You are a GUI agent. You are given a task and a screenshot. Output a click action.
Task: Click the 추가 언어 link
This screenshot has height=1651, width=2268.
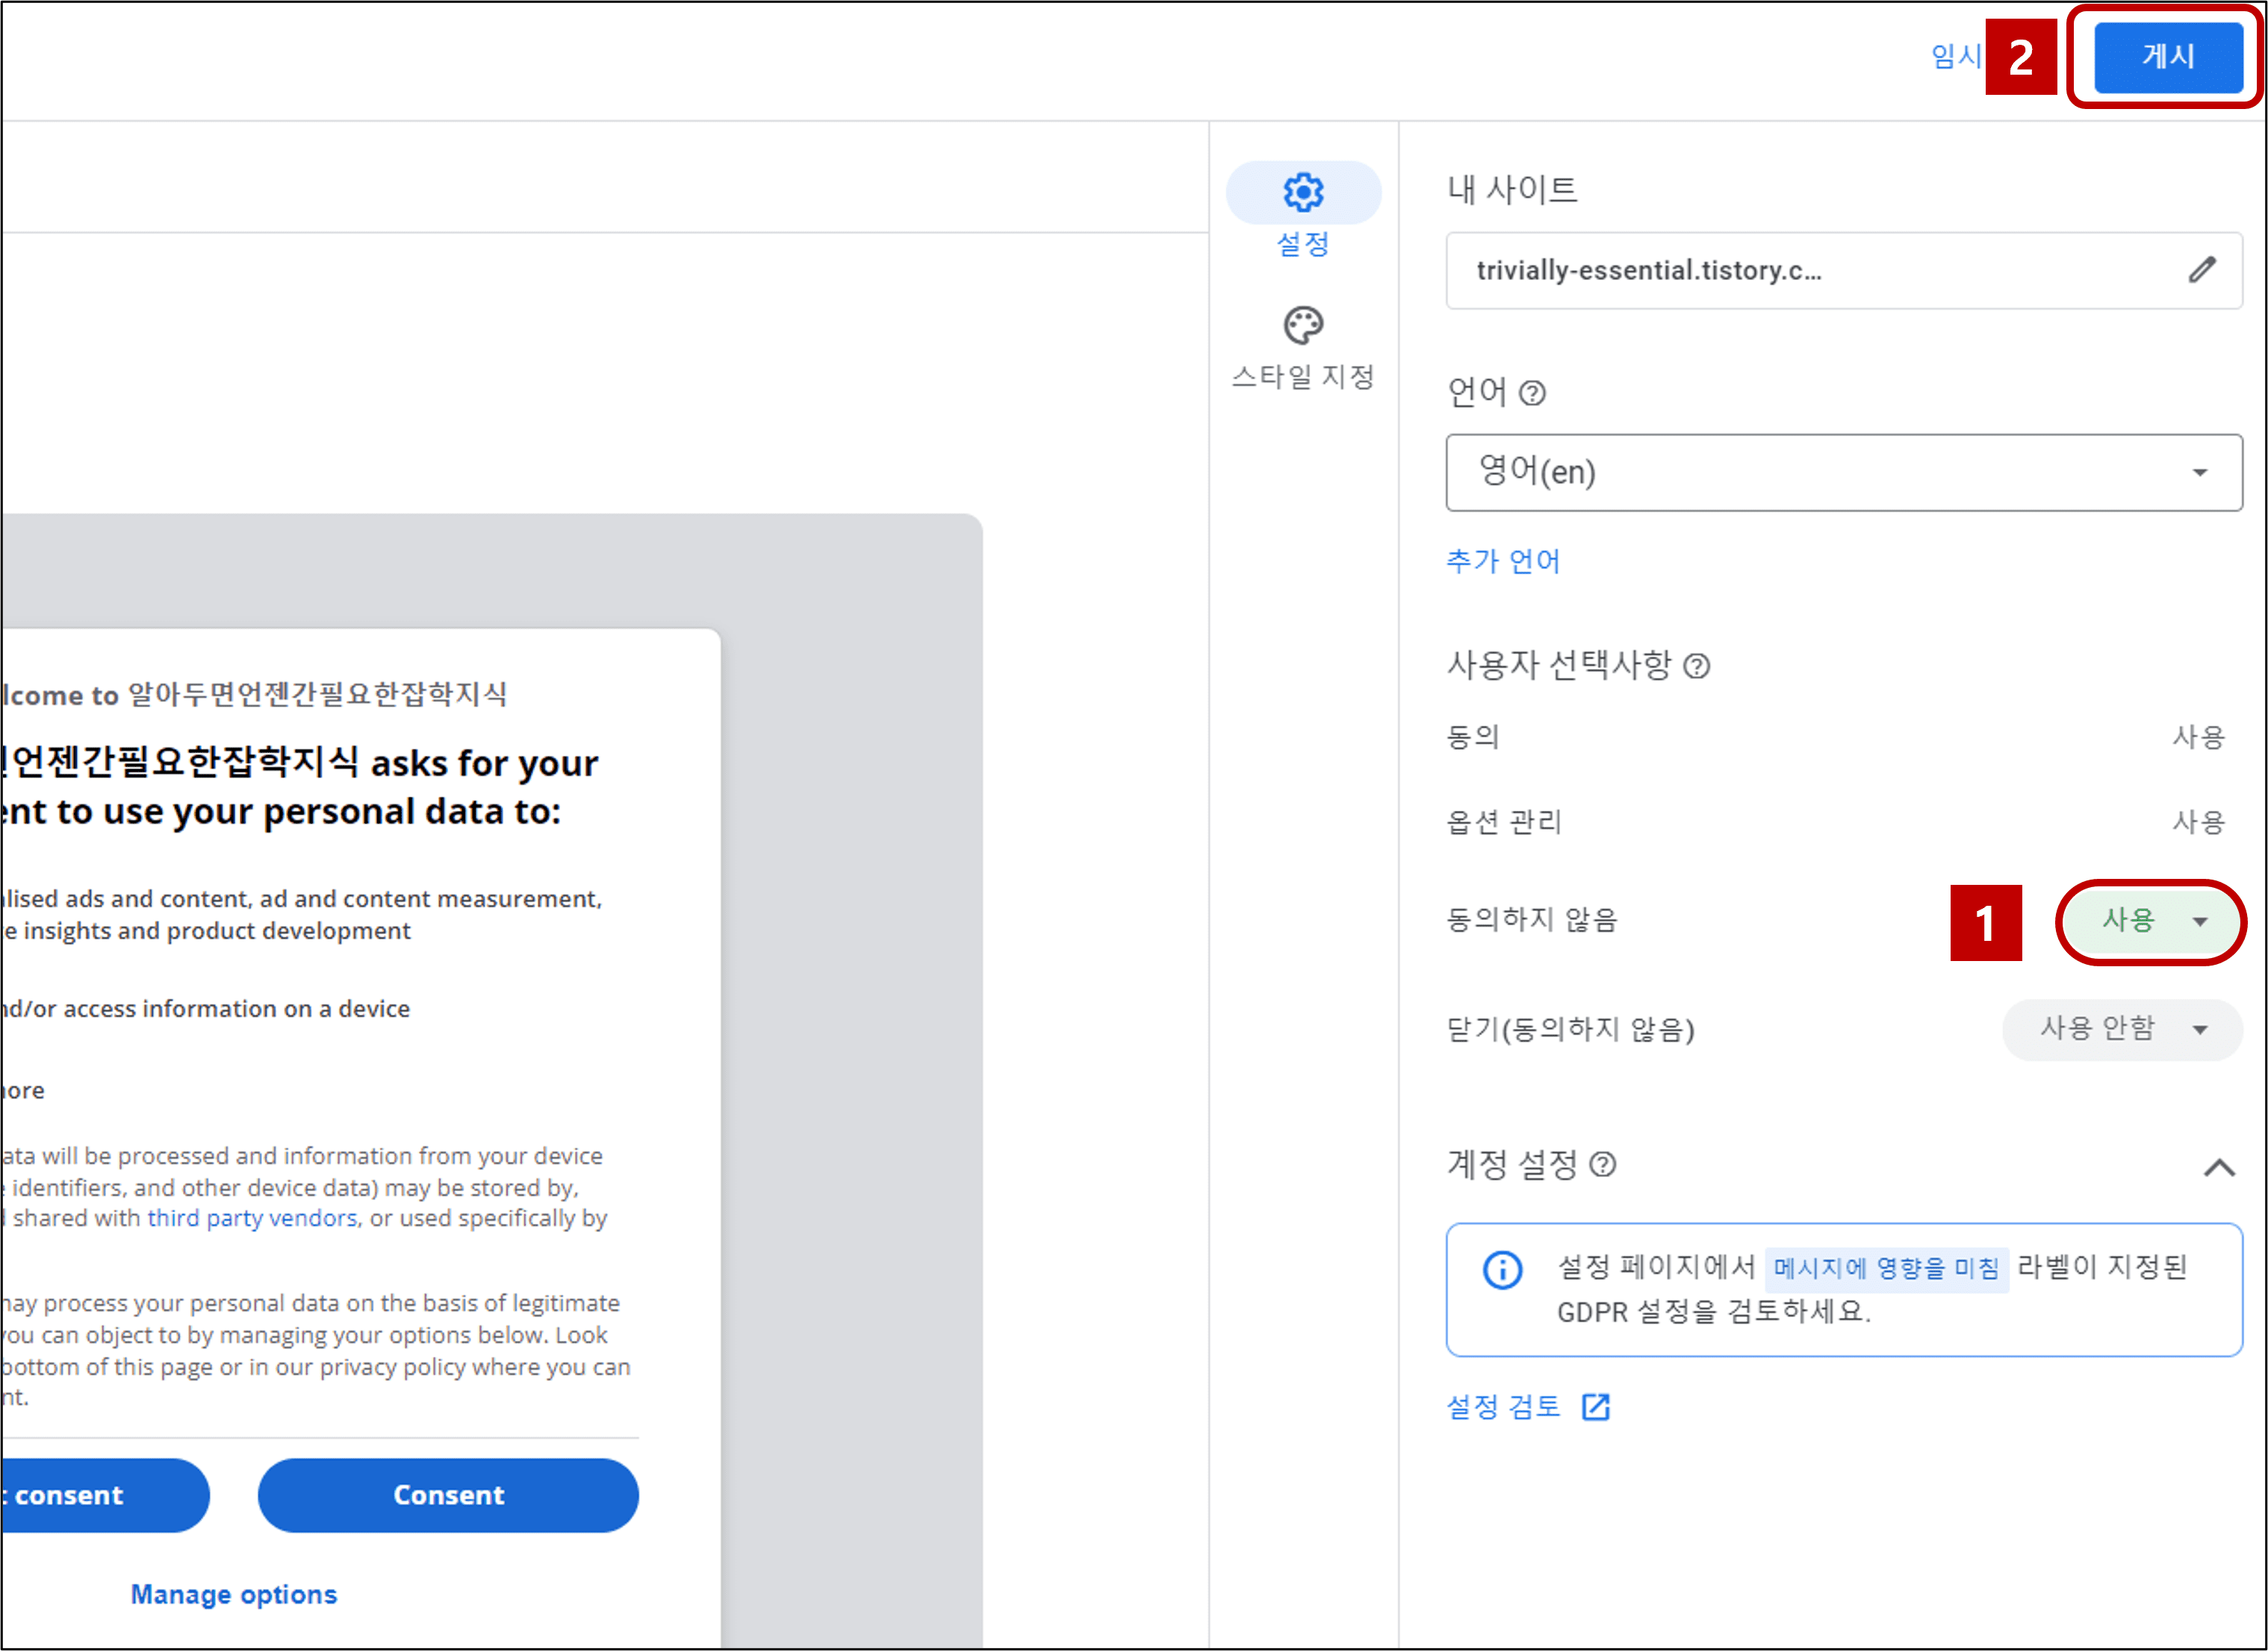pos(1503,561)
